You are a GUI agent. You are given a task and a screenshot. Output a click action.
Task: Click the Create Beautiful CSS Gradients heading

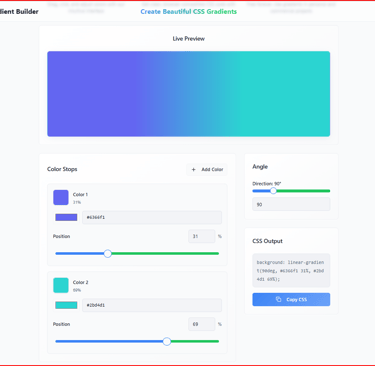pos(189,12)
